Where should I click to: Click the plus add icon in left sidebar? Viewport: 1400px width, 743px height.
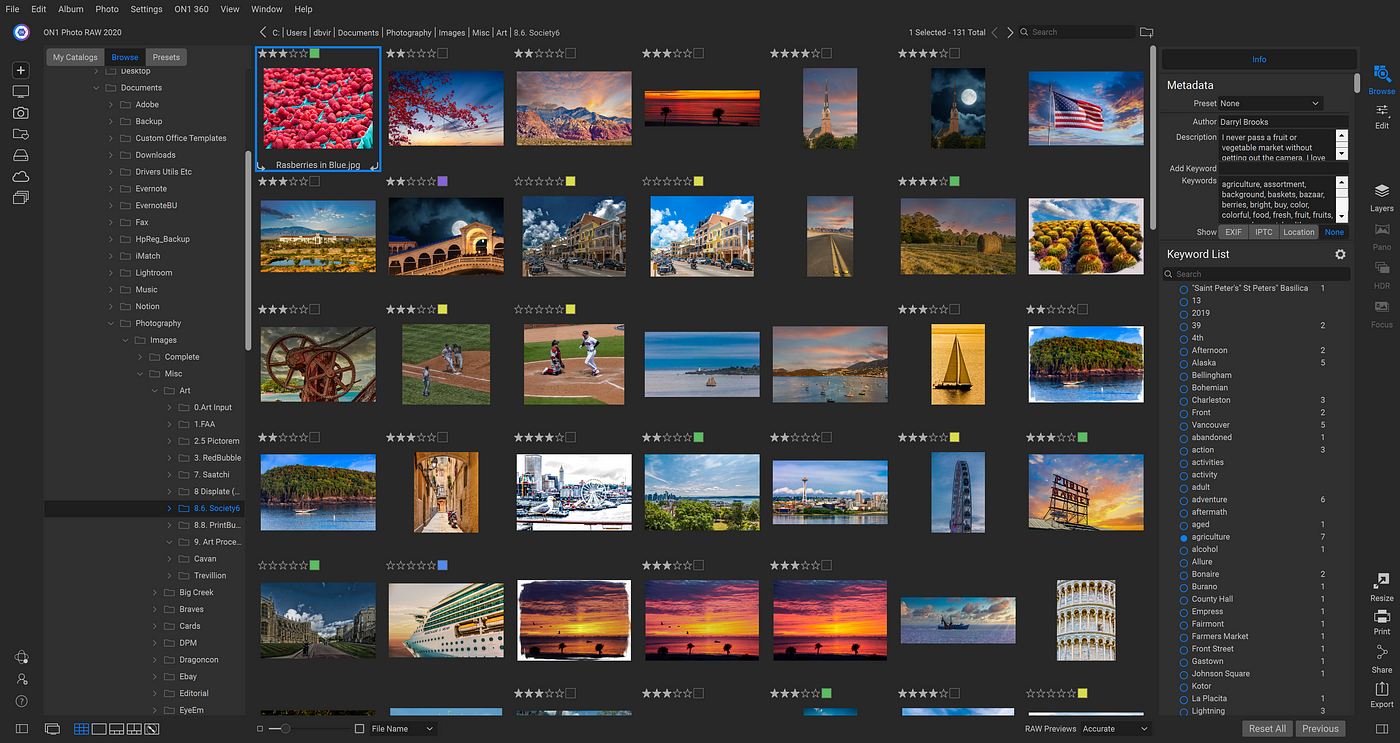coord(21,70)
